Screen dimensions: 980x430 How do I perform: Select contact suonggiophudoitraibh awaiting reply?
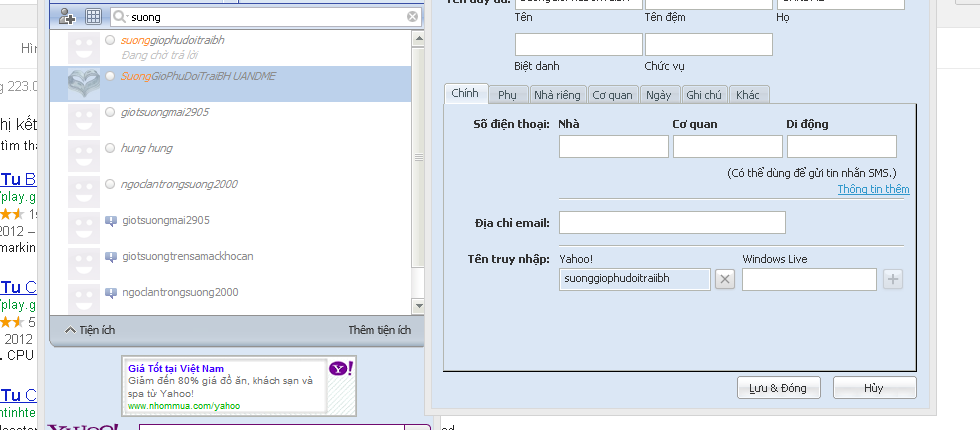point(230,48)
